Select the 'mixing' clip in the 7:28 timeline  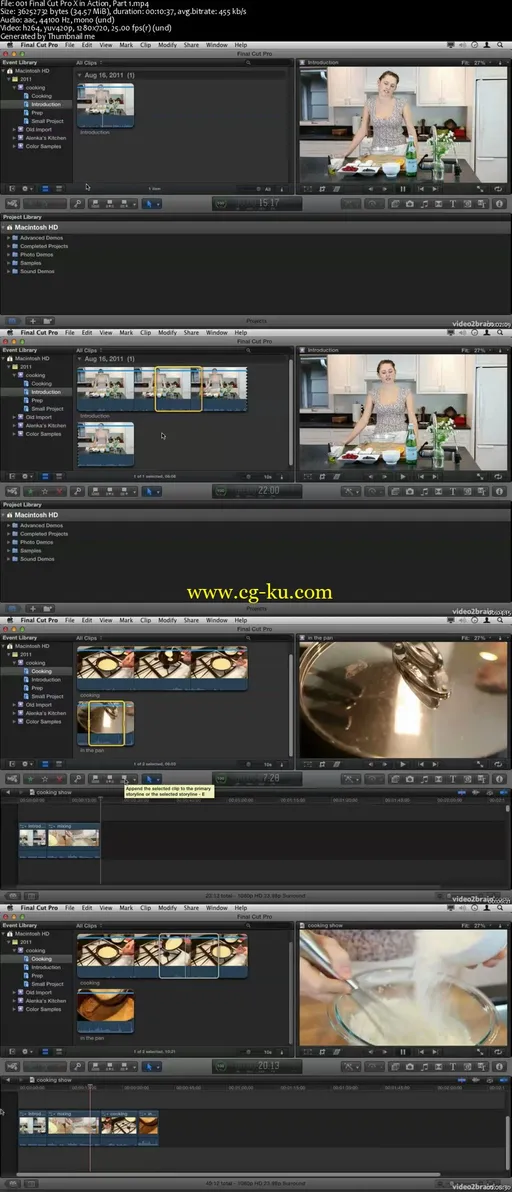pyautogui.click(x=74, y=842)
